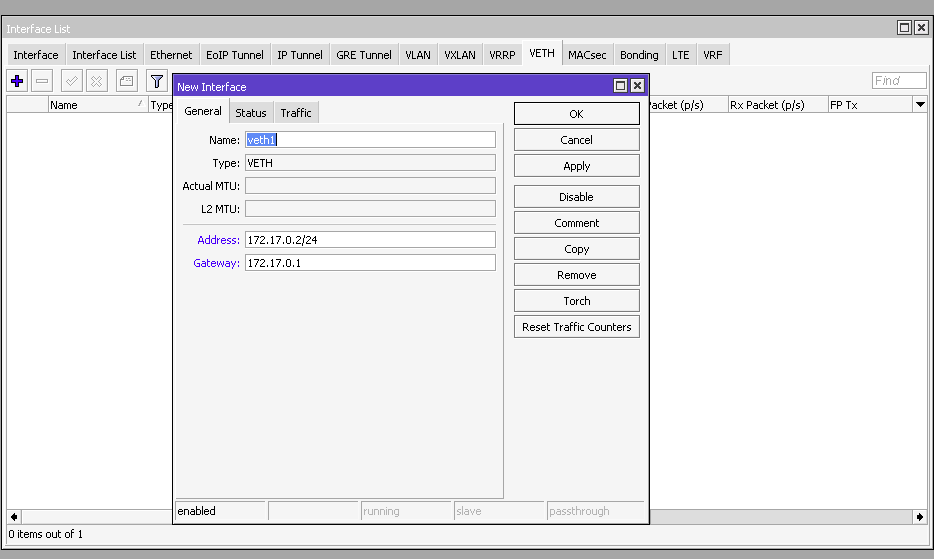
Task: Switch to the Status tab in dialog
Action: click(251, 113)
